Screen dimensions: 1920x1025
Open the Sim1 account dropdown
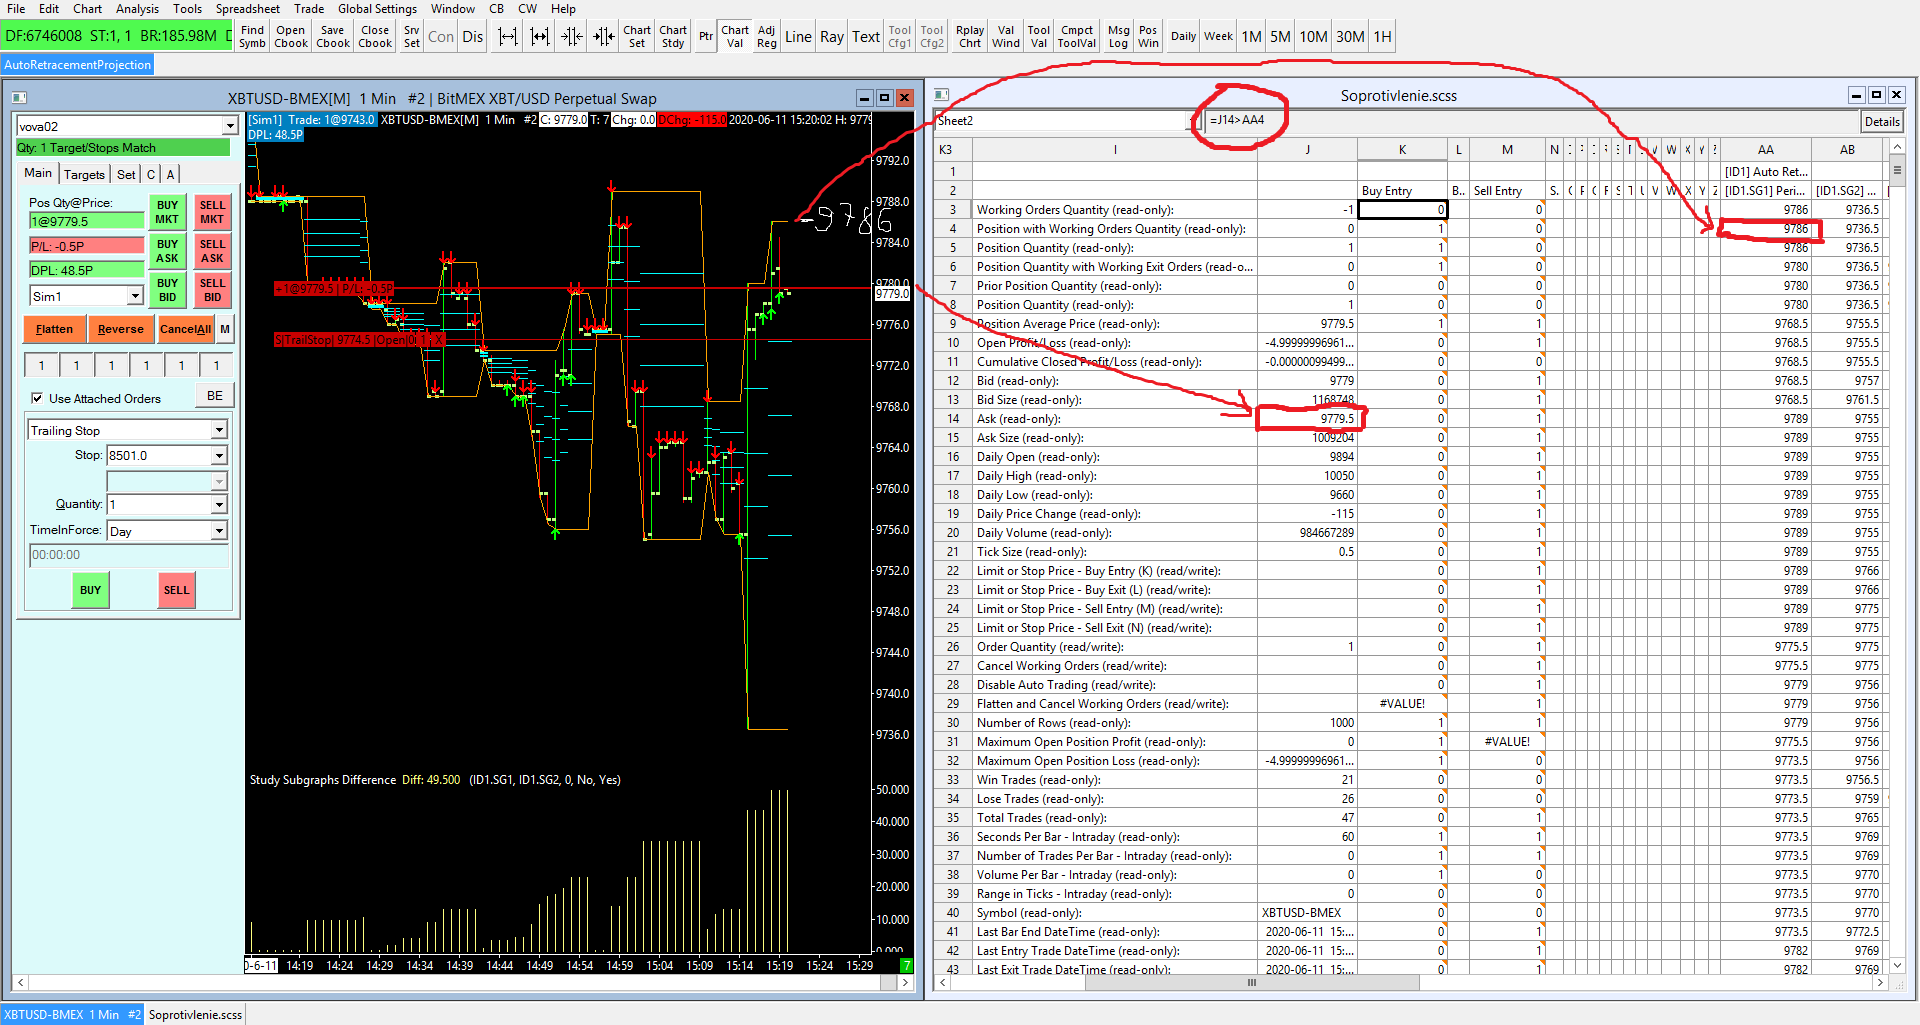coord(135,296)
